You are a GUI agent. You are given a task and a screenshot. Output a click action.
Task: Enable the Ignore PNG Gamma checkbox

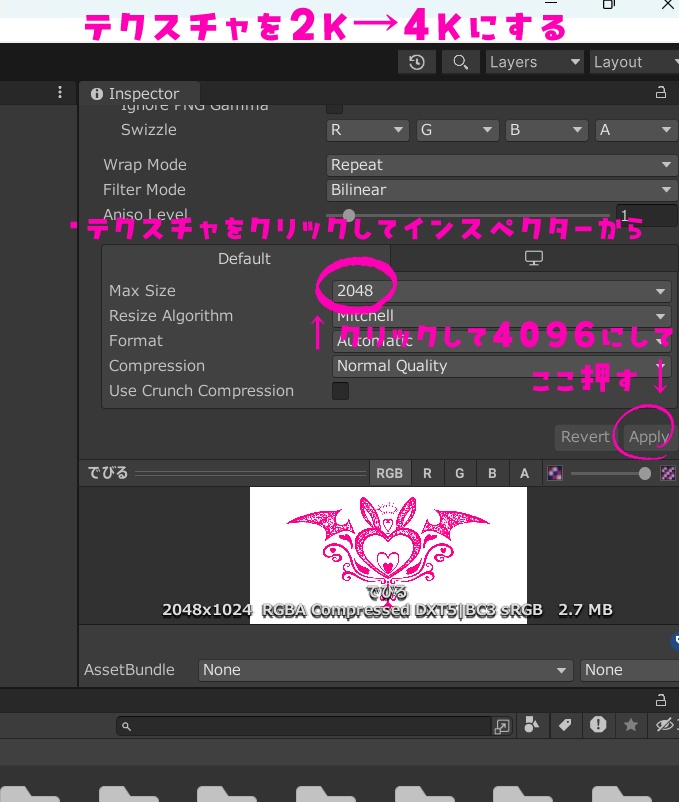coord(334,108)
